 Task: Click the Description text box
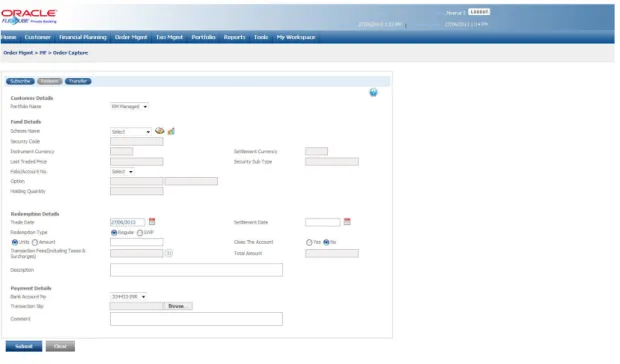(196, 270)
